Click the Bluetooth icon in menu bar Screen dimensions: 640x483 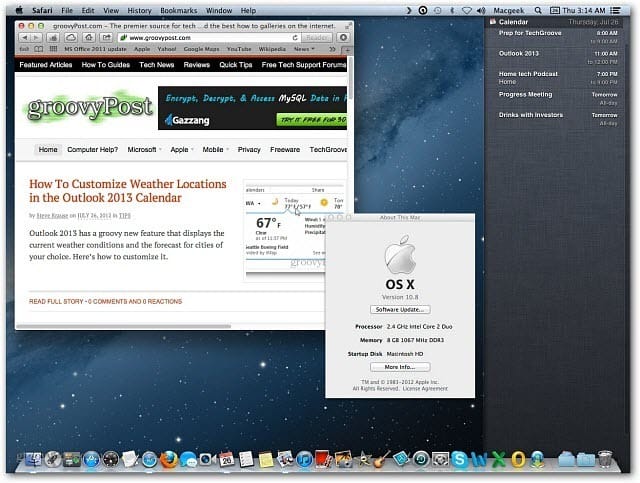click(452, 11)
